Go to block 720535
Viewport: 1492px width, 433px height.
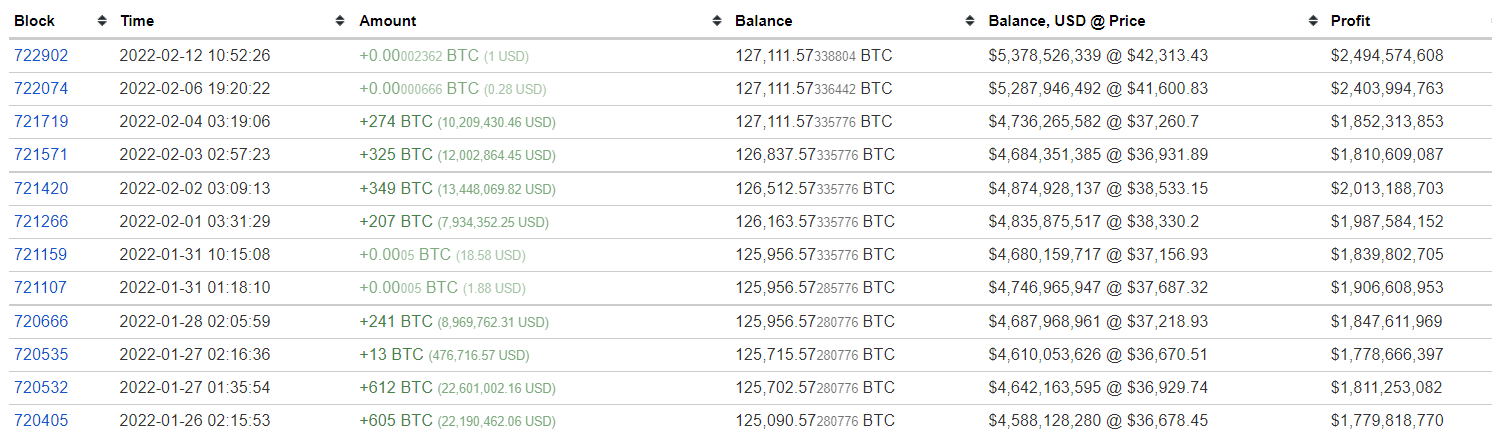(41, 355)
